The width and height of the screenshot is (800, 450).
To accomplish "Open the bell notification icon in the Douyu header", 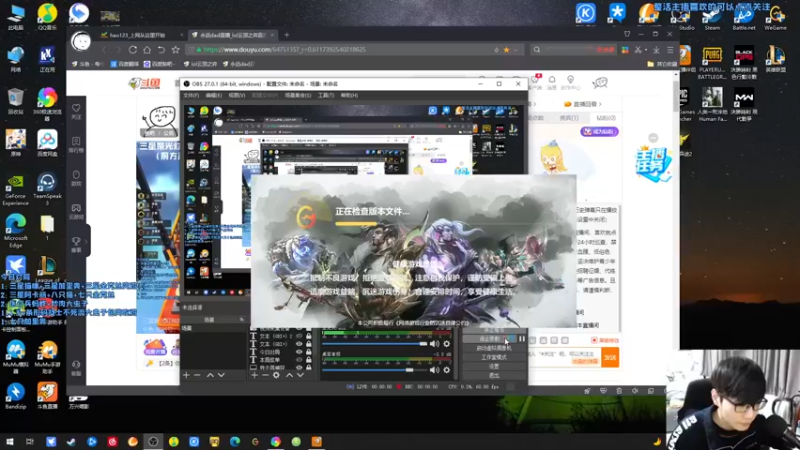I will [x=552, y=80].
